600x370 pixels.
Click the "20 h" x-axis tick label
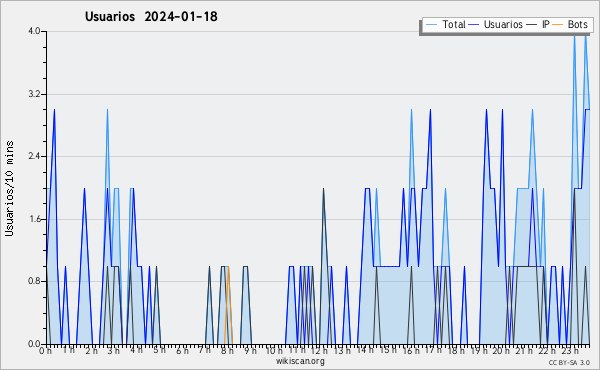tap(501, 351)
